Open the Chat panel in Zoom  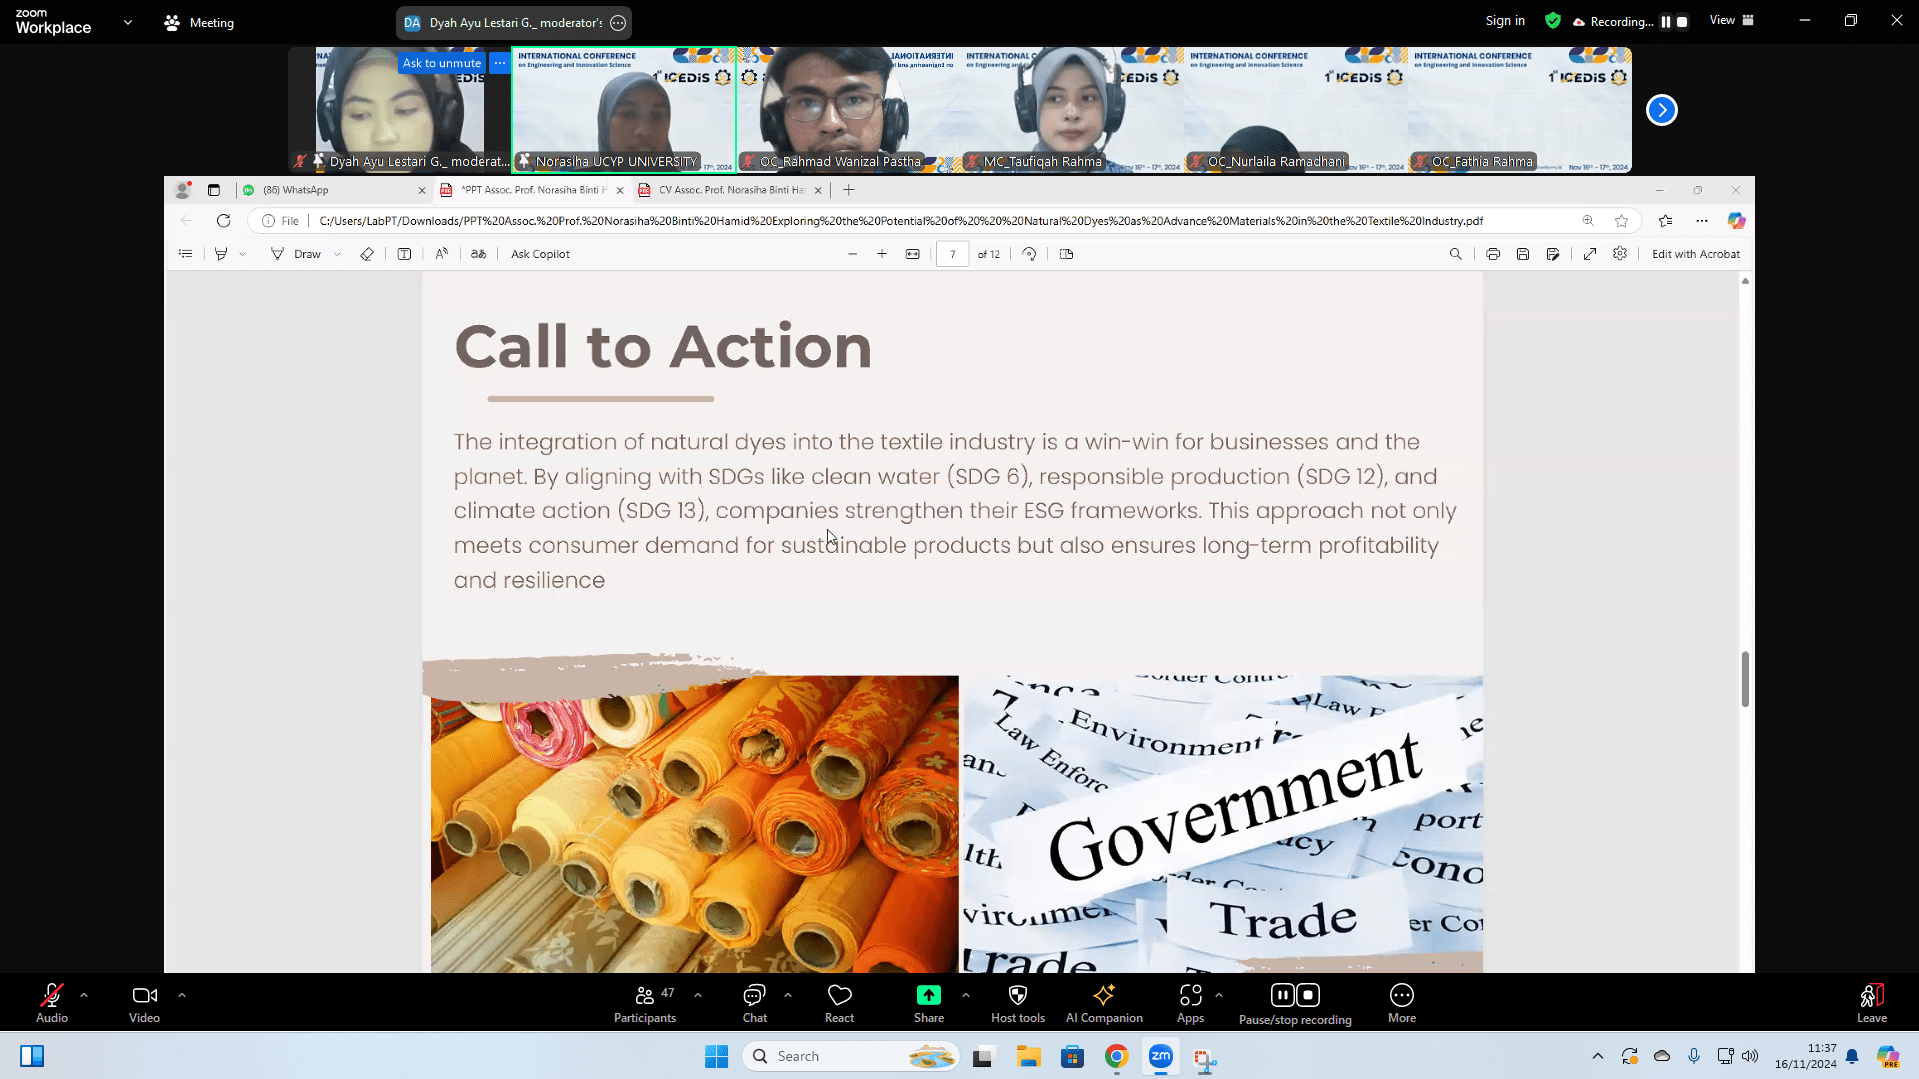pyautogui.click(x=754, y=1003)
